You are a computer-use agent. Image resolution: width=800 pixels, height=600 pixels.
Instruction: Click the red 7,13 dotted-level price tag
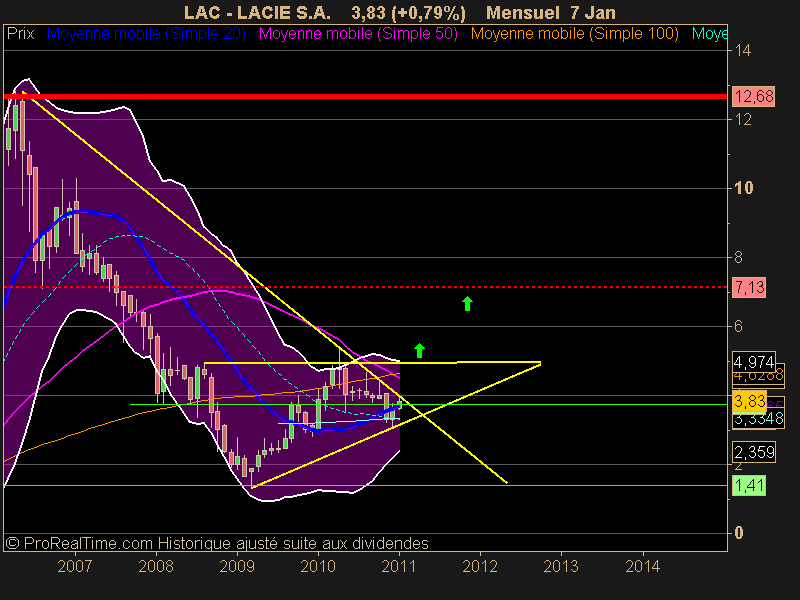749,287
